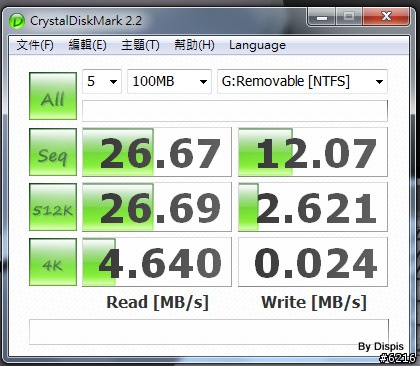
Task: Click the blank status box beside All
Action: (x=235, y=111)
